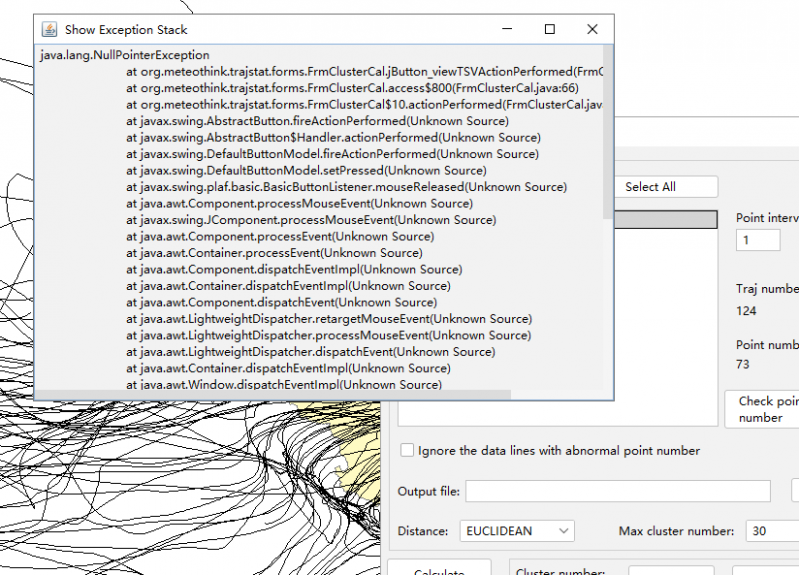Close the Show Exception Stack window

point(592,30)
